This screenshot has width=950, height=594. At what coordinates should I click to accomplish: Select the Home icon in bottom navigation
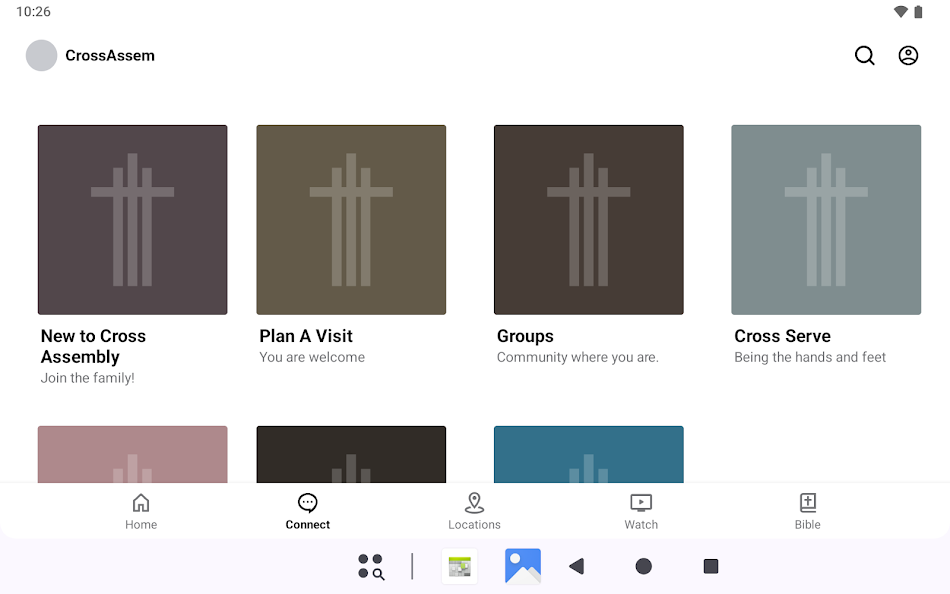coord(140,503)
